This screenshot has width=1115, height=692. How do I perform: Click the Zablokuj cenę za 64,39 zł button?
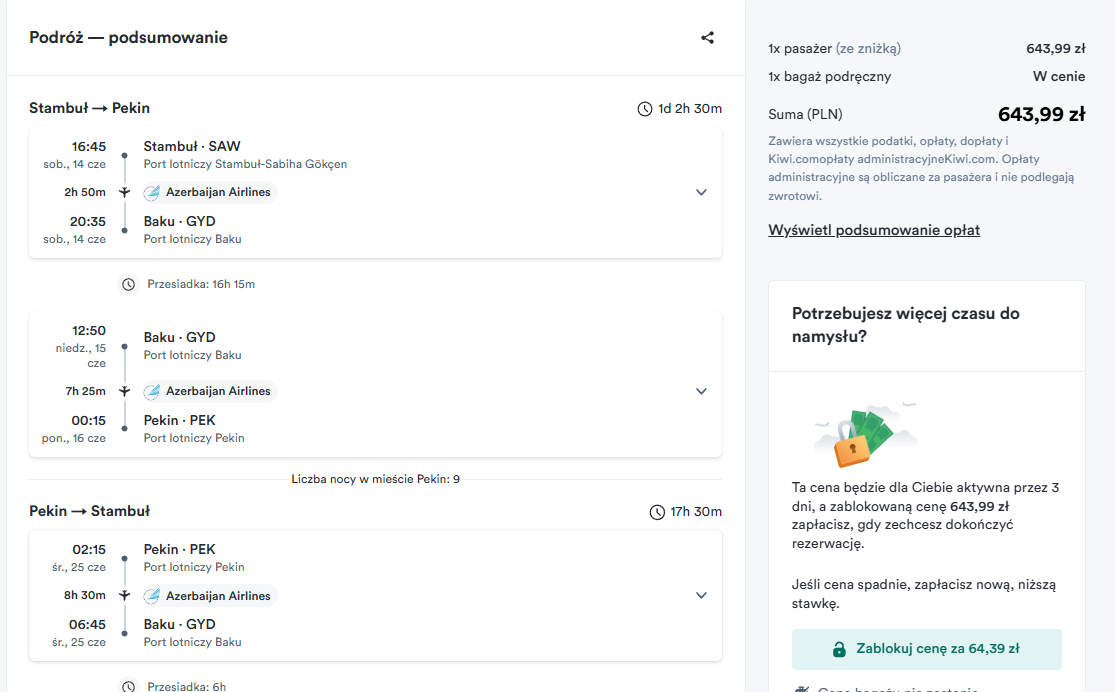click(x=927, y=649)
